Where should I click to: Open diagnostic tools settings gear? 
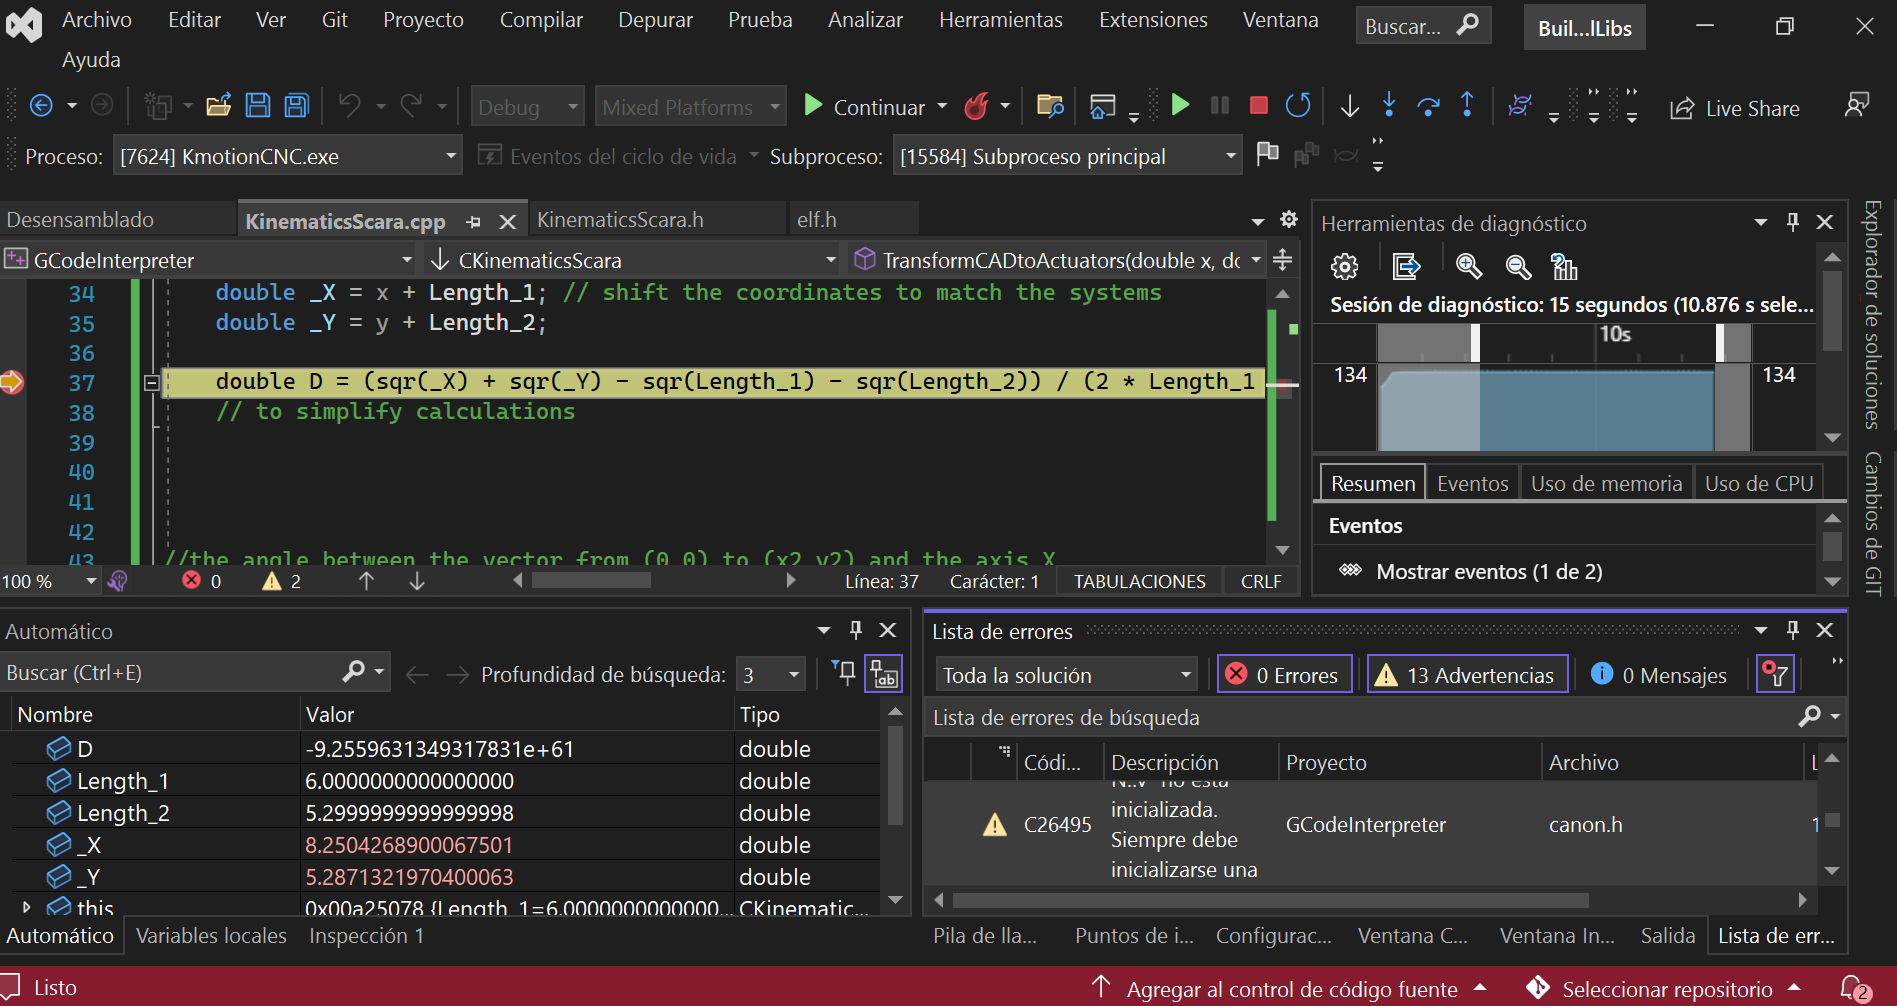[x=1344, y=266]
